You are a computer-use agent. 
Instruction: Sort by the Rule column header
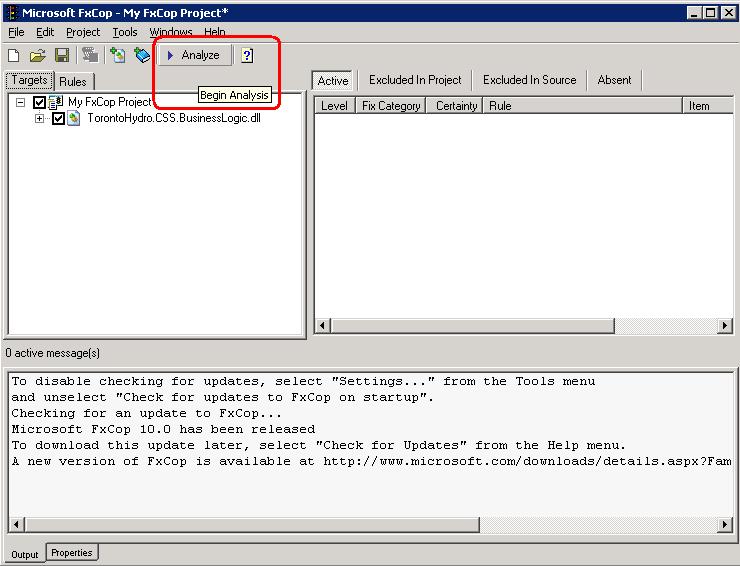pyautogui.click(x=583, y=106)
